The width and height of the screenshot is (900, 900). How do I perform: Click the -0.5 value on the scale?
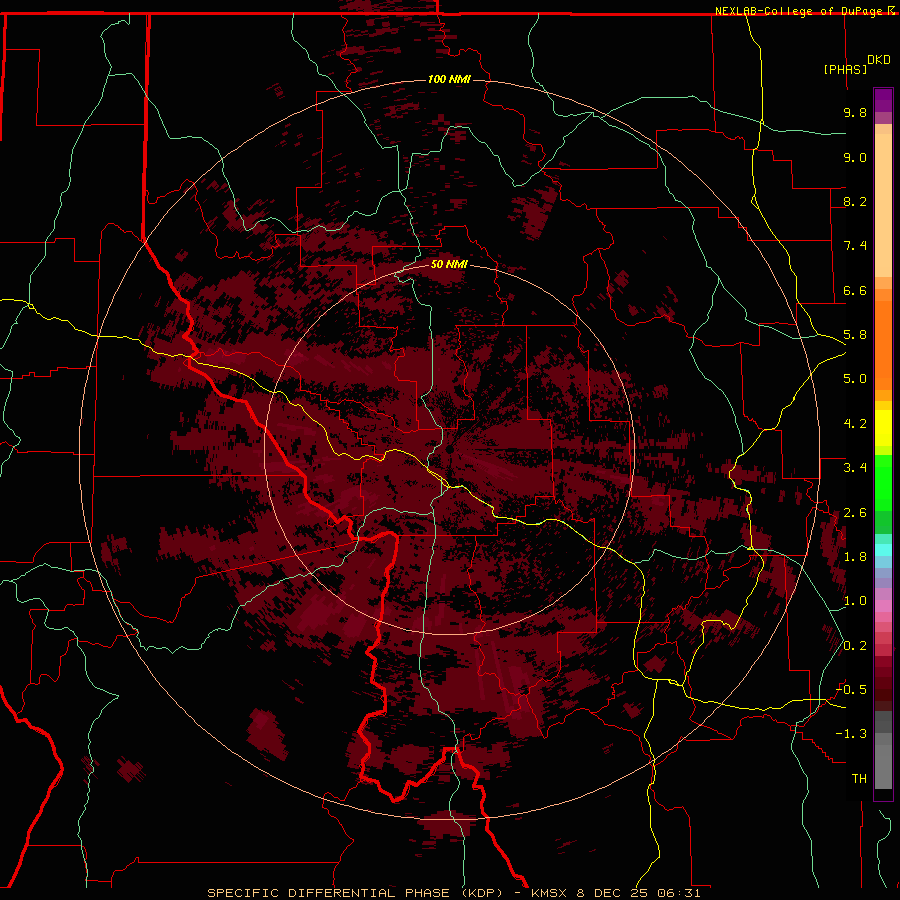(x=851, y=690)
